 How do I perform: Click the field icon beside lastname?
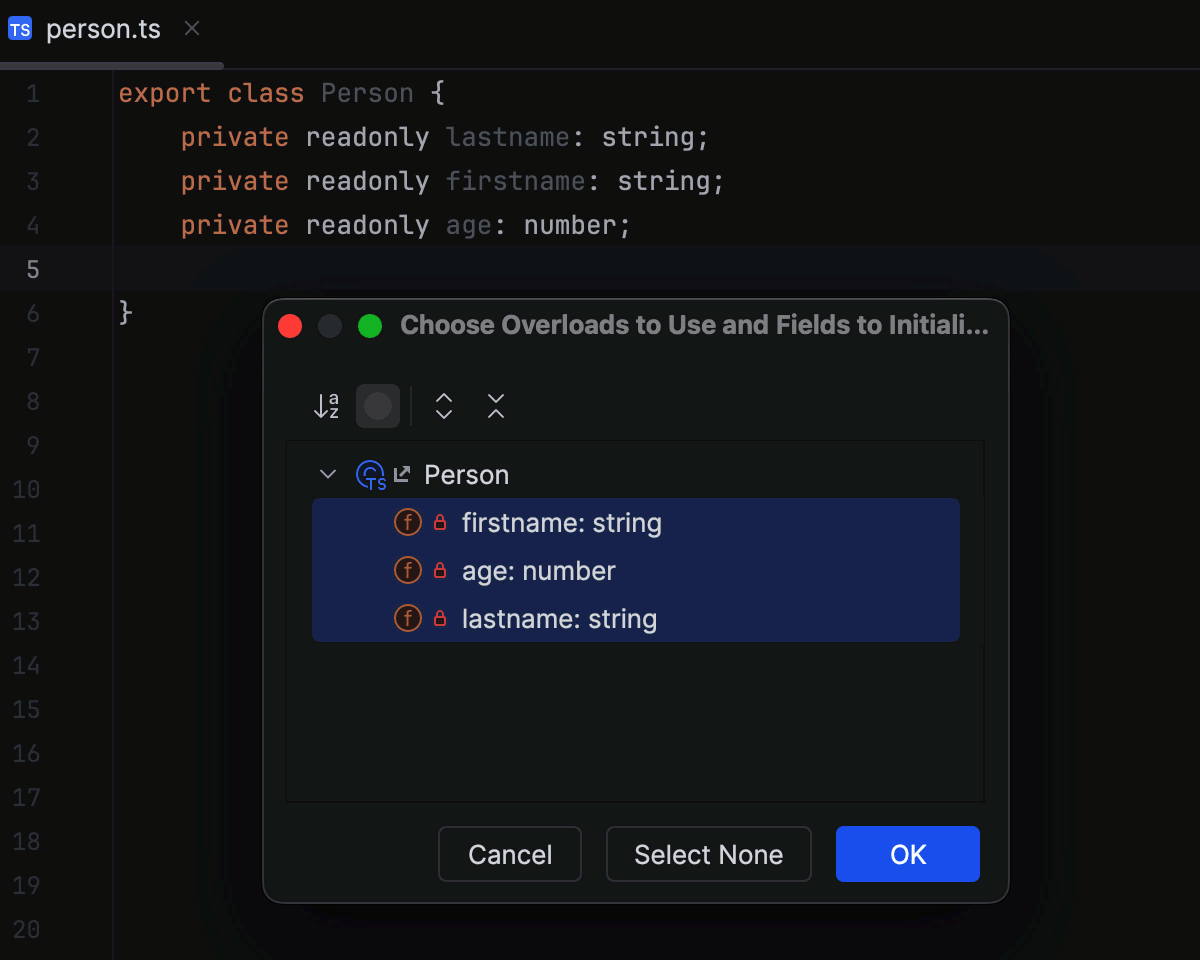click(x=407, y=618)
